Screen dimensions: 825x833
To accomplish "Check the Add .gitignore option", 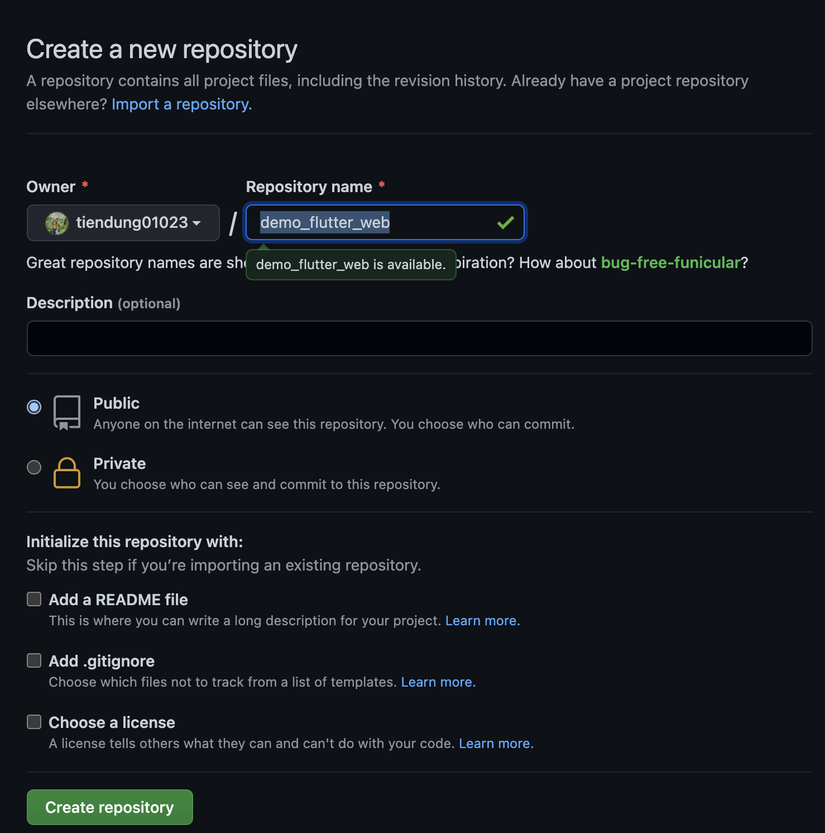I will (x=34, y=660).
